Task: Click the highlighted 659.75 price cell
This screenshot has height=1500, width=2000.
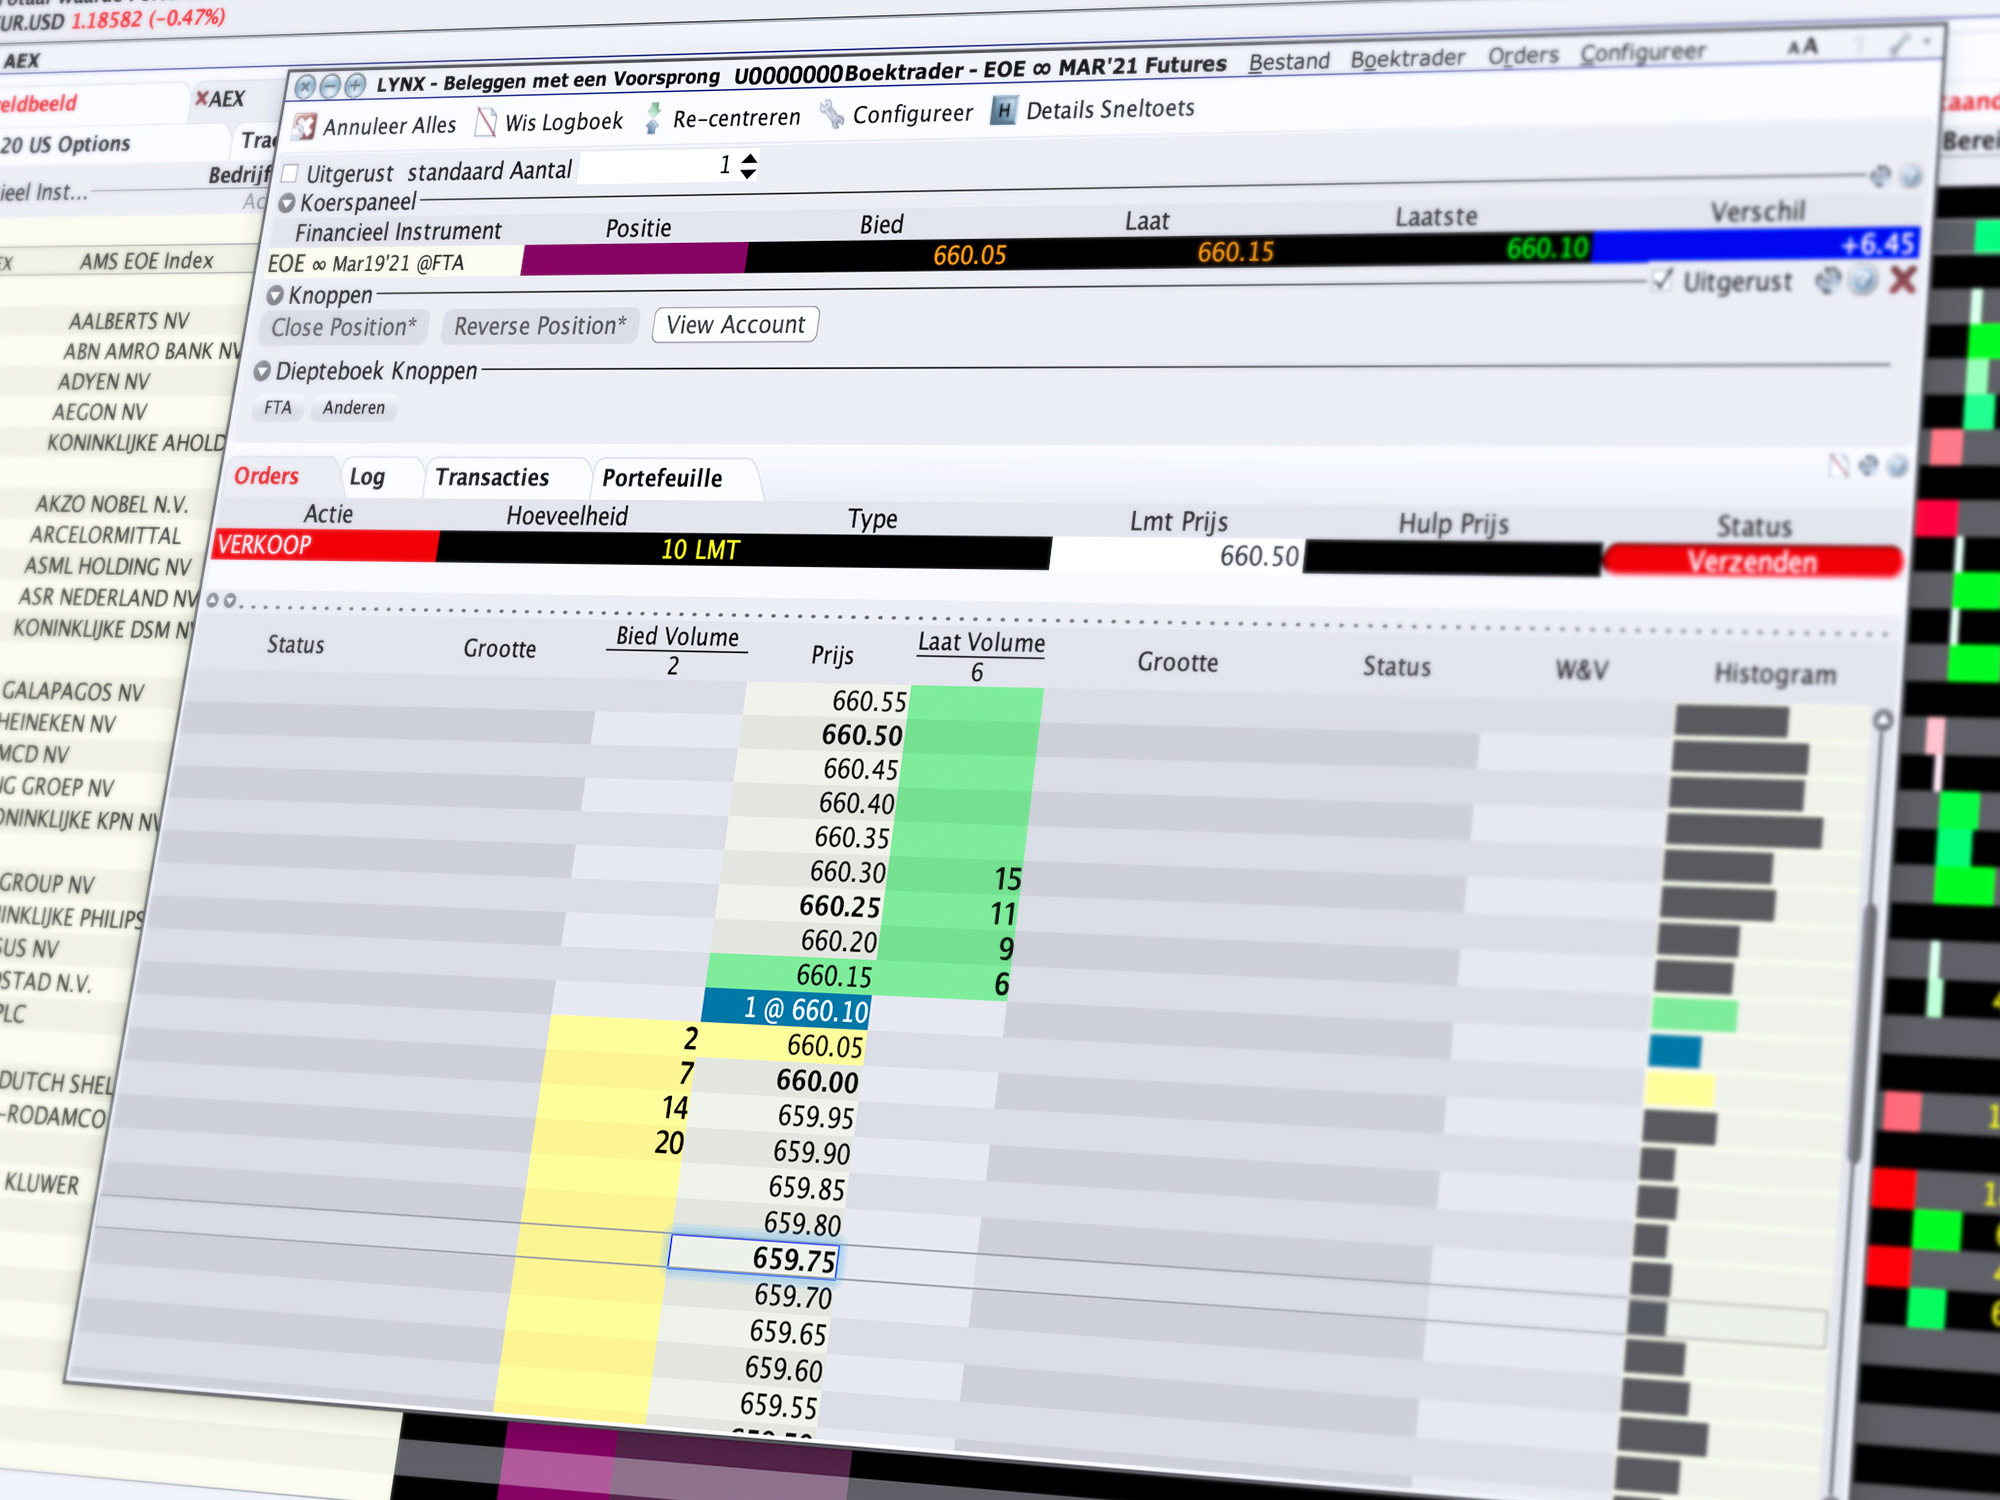Action: 753,1256
